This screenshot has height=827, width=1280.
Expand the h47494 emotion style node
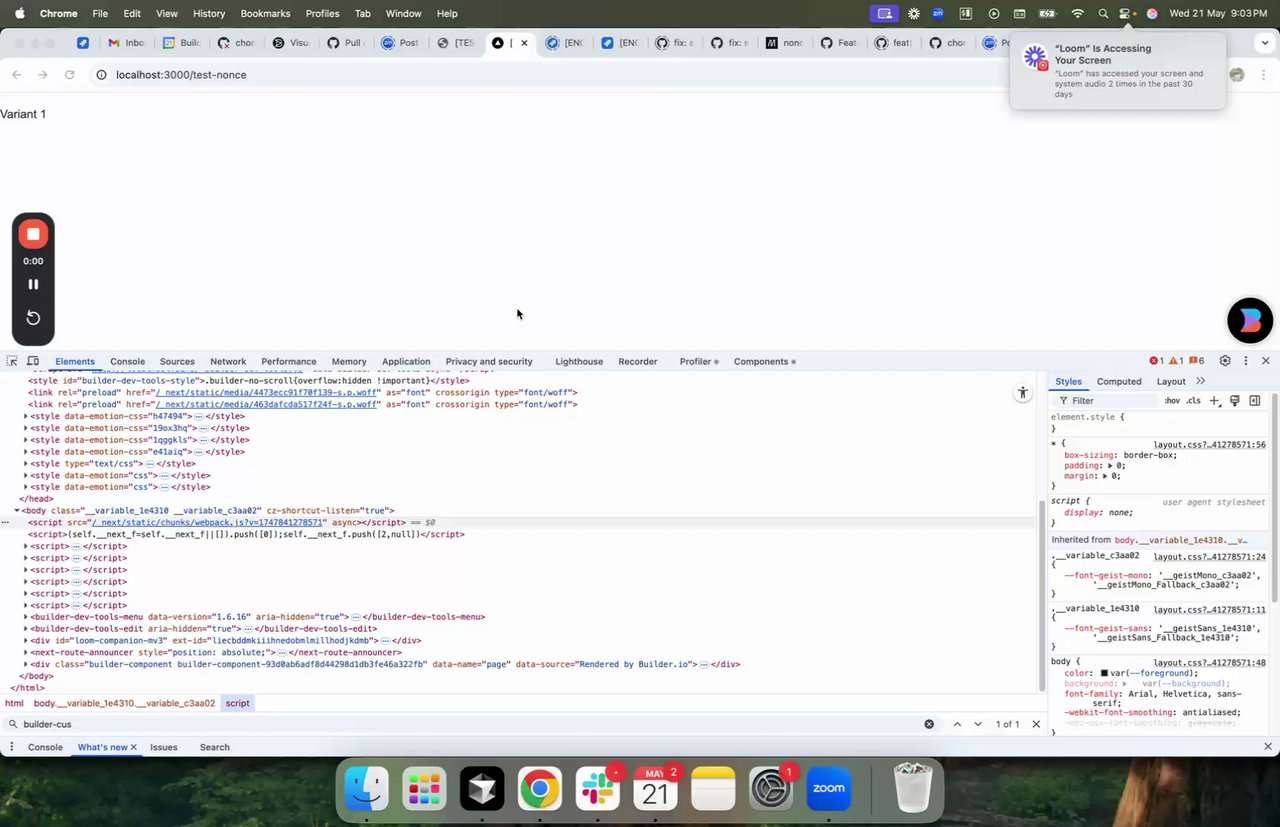[x=25, y=416]
